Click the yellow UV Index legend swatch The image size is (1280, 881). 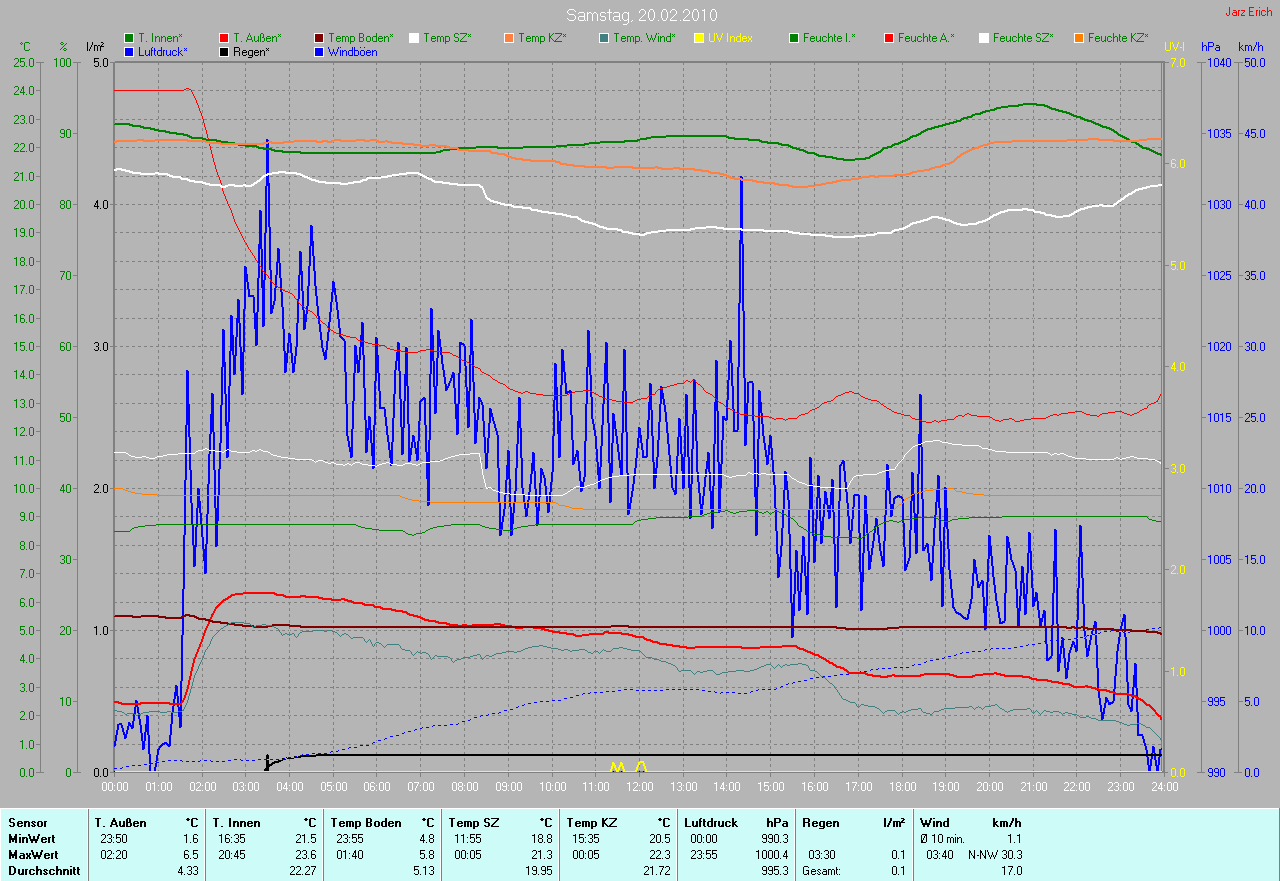699,38
